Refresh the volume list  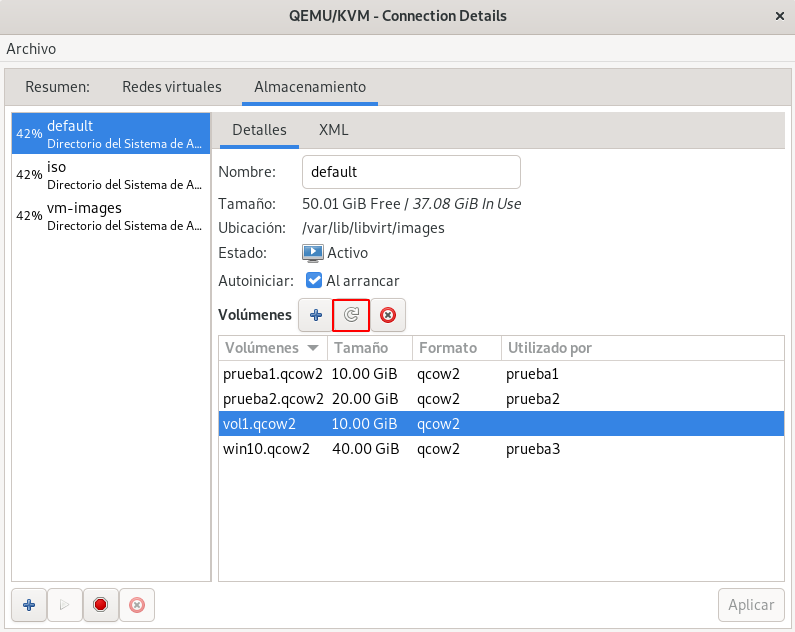pyautogui.click(x=351, y=315)
